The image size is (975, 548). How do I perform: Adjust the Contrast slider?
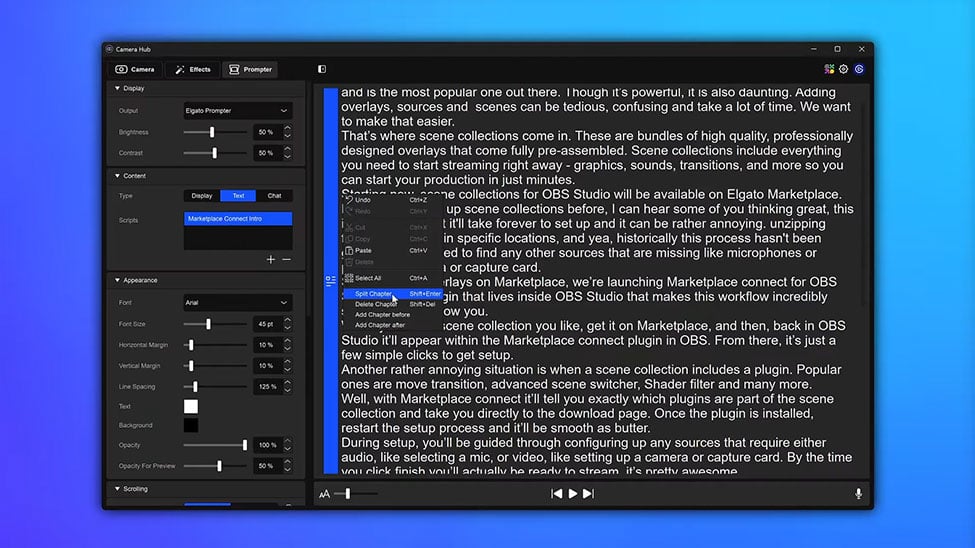coord(215,153)
